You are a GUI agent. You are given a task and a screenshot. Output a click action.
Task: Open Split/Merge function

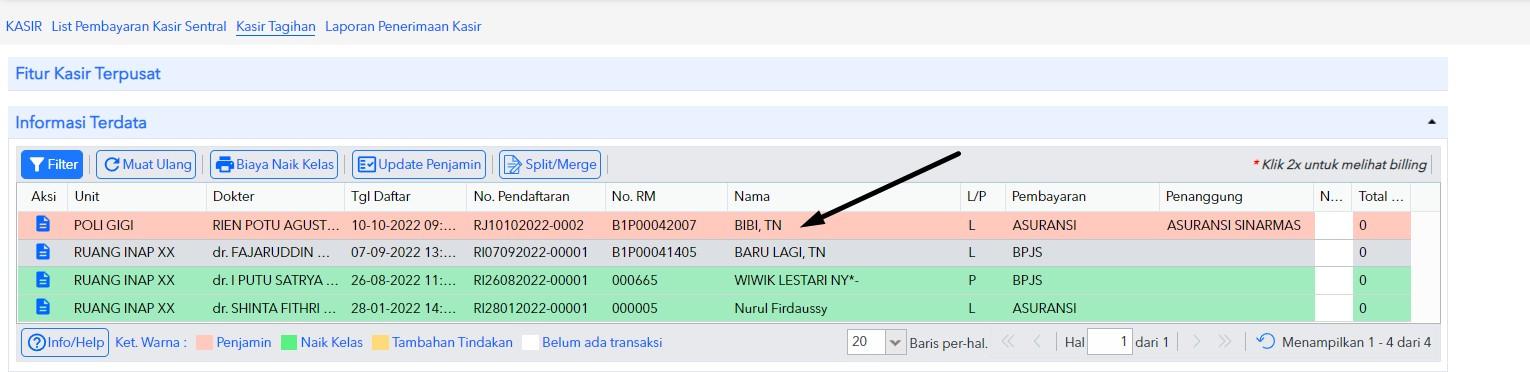pos(550,164)
